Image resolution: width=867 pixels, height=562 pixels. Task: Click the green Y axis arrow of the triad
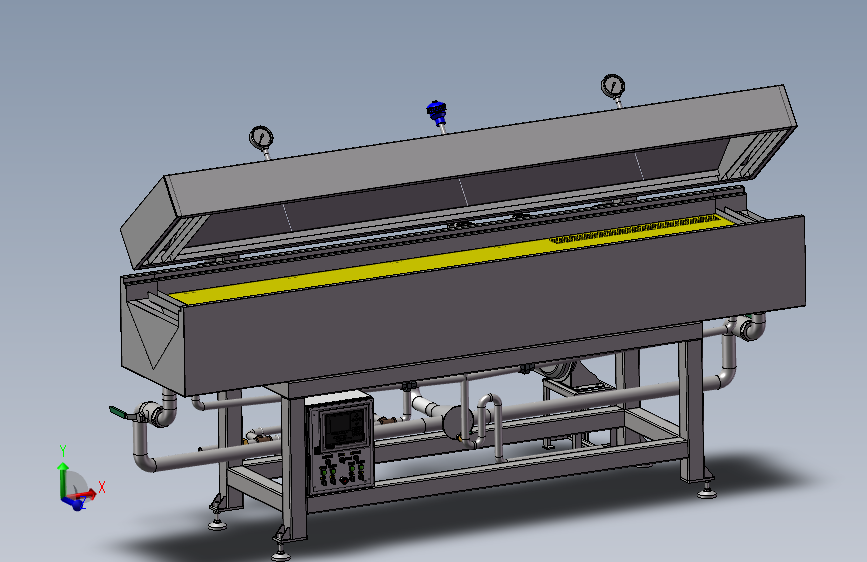pyautogui.click(x=62, y=477)
